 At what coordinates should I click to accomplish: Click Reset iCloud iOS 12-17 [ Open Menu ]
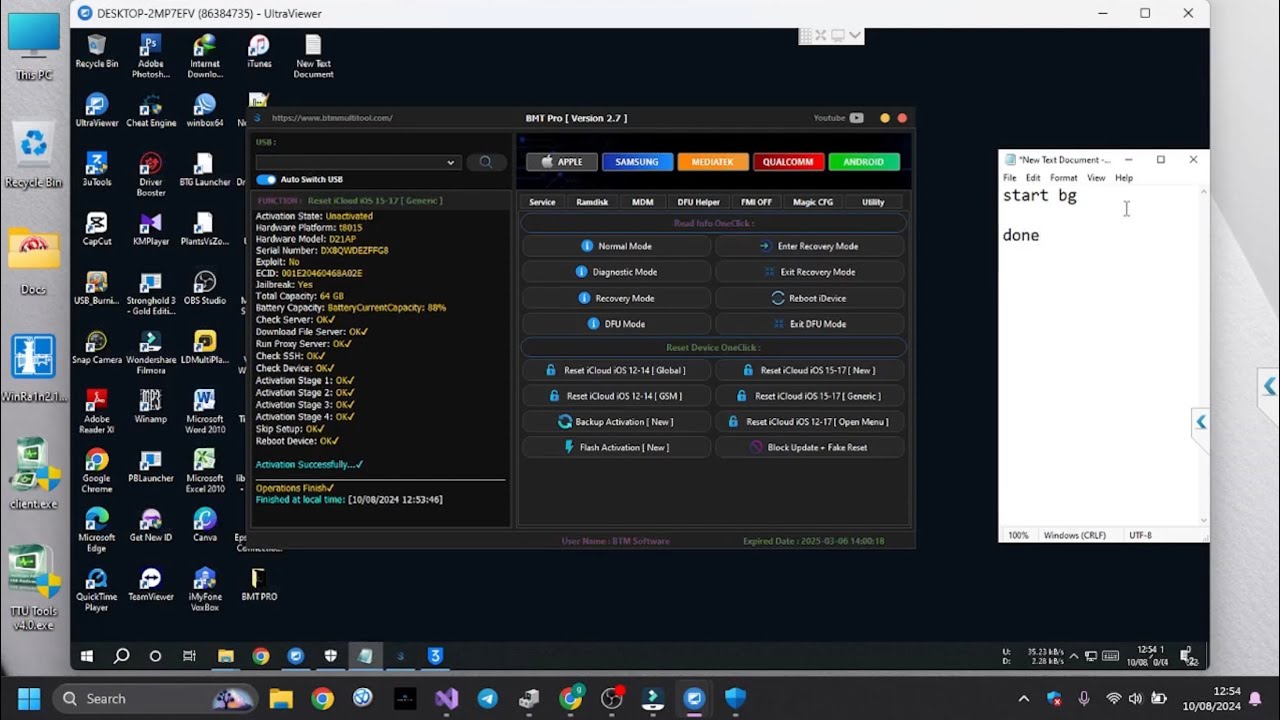[x=809, y=422]
